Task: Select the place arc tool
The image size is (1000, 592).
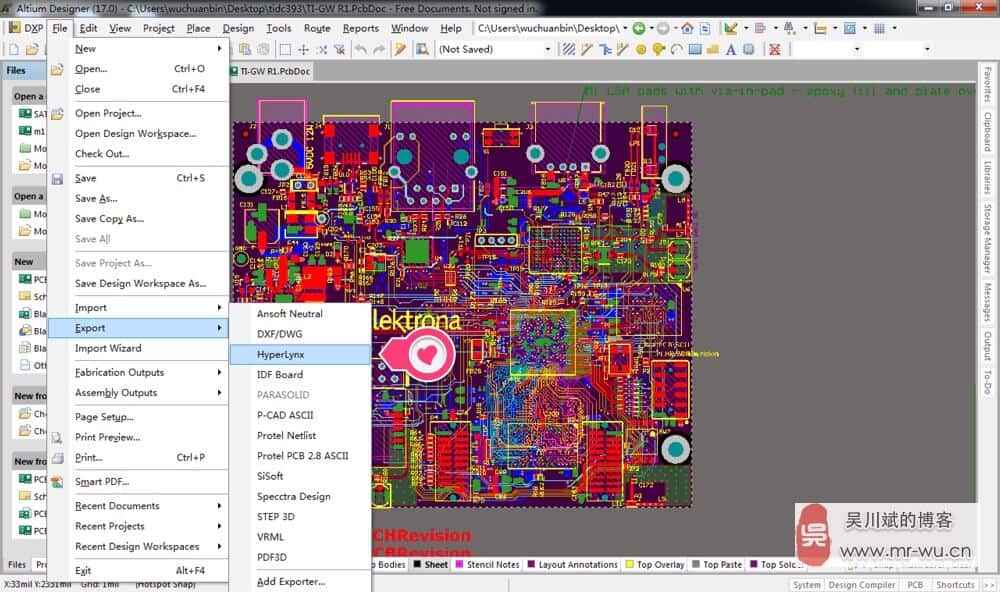Action: pyautogui.click(x=677, y=49)
